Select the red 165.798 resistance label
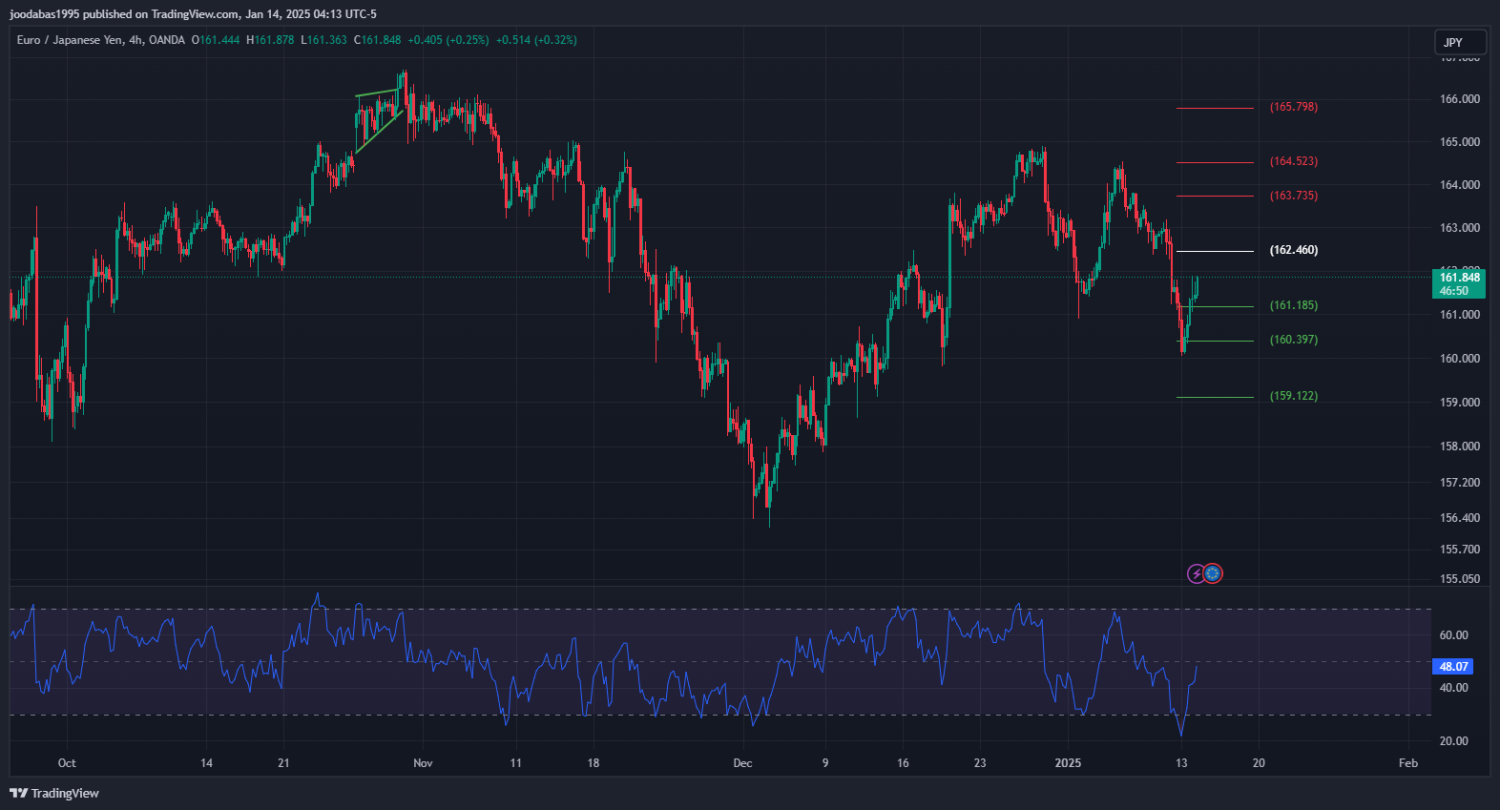This screenshot has width=1500, height=810. point(1293,107)
